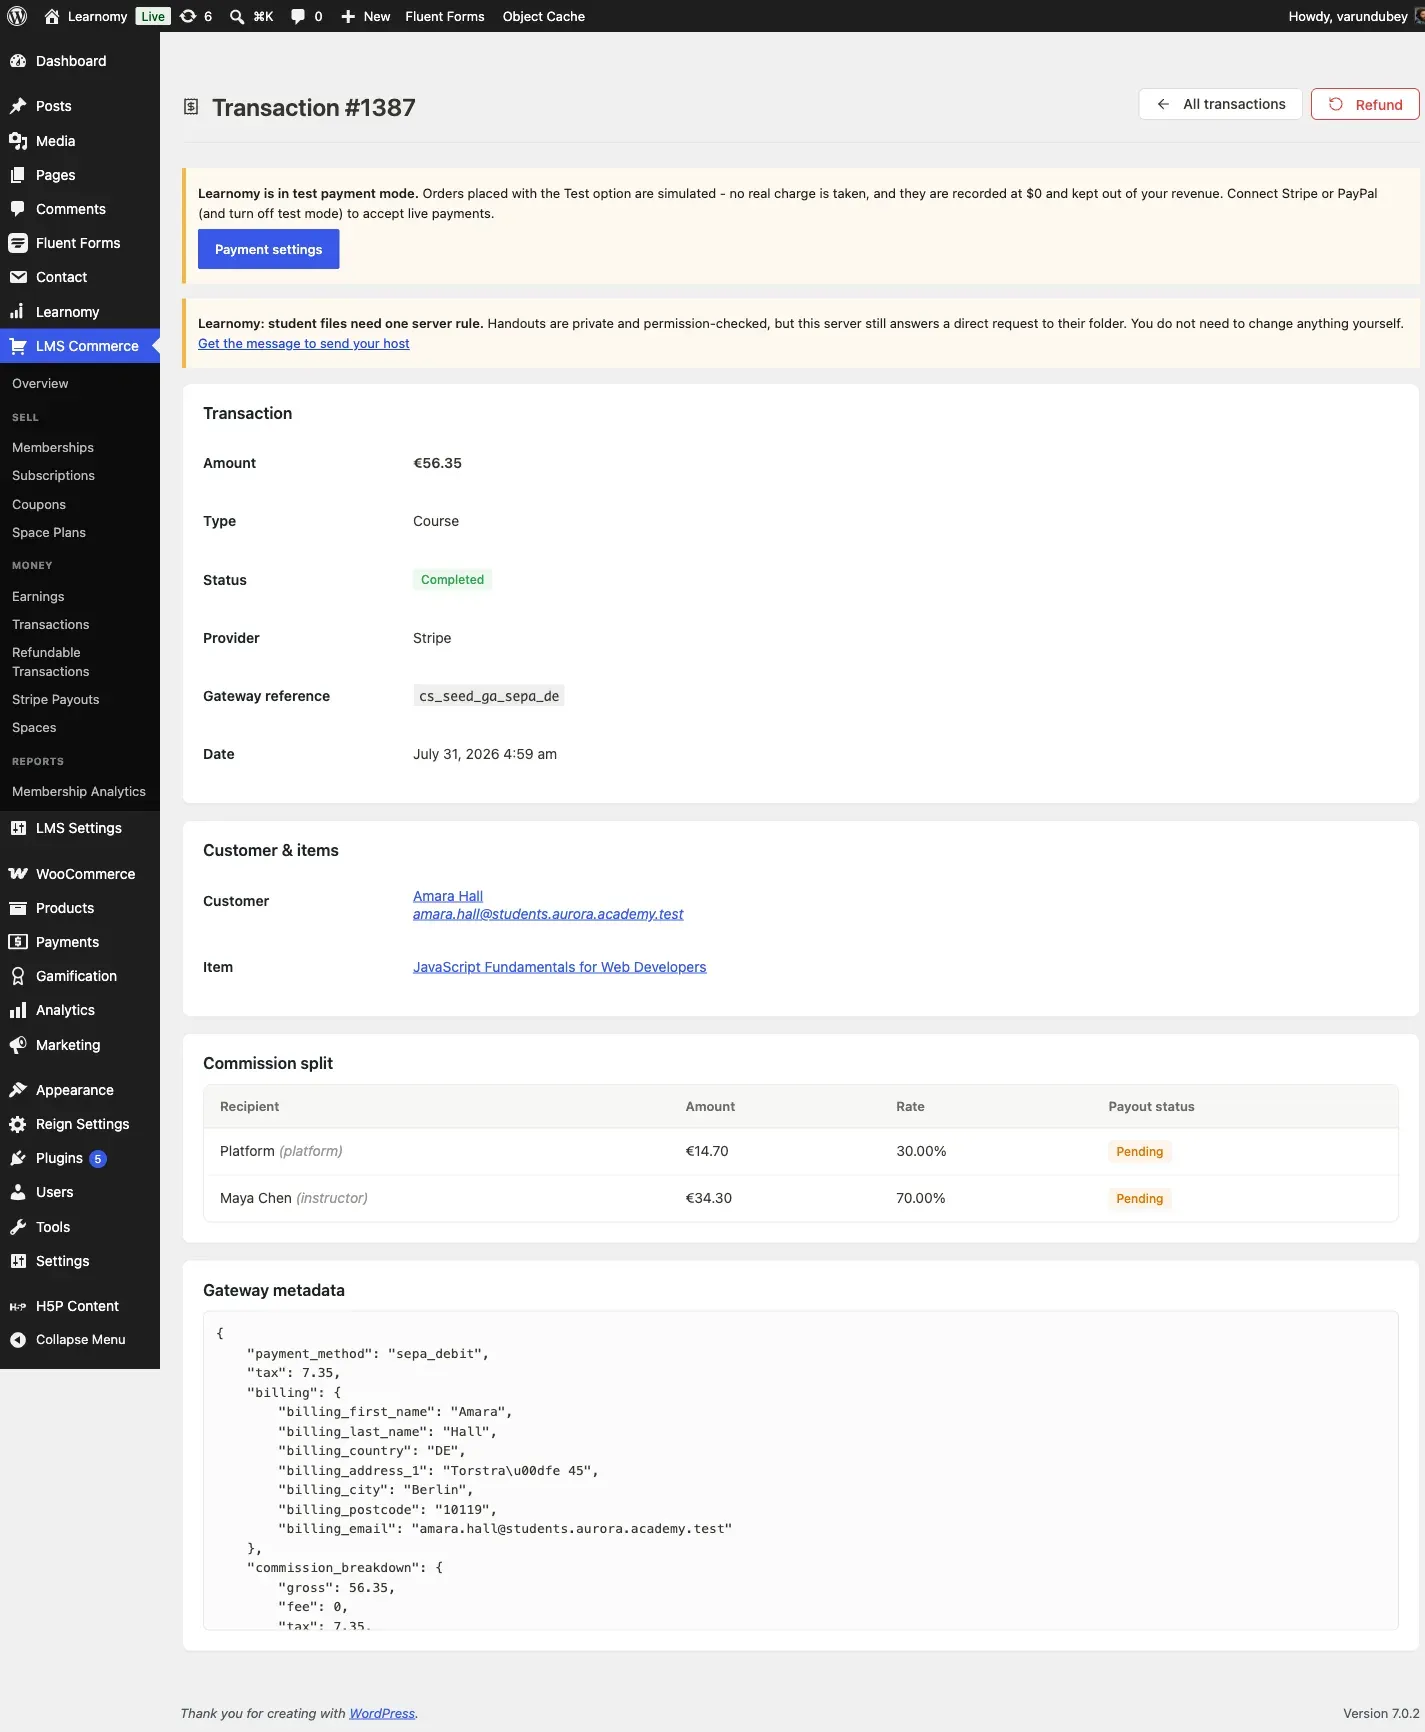This screenshot has width=1425, height=1732.
Task: Open Fluent Forms in the admin bar
Action: click(x=445, y=16)
